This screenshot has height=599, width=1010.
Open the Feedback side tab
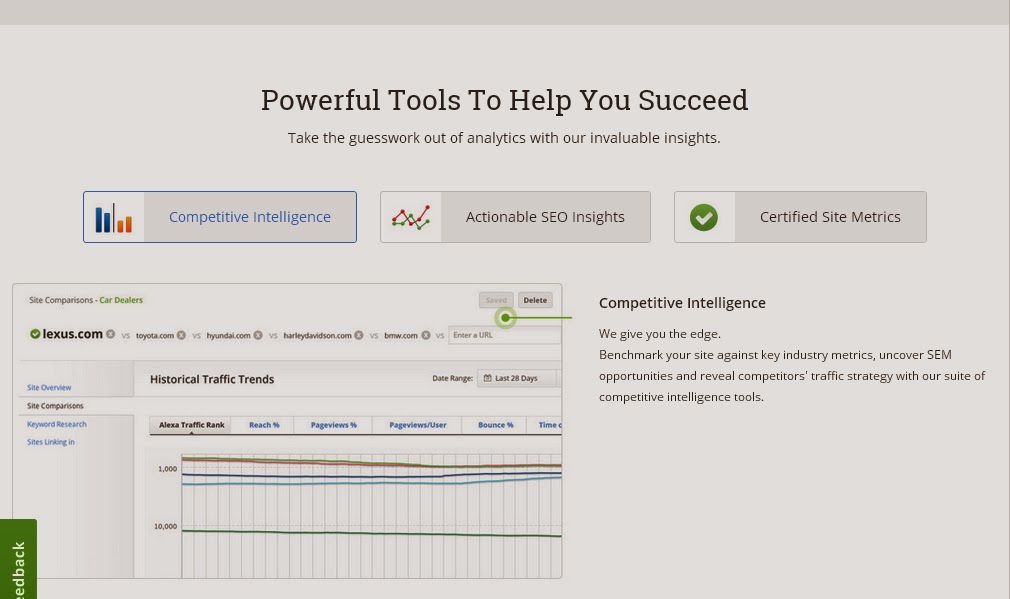18,559
